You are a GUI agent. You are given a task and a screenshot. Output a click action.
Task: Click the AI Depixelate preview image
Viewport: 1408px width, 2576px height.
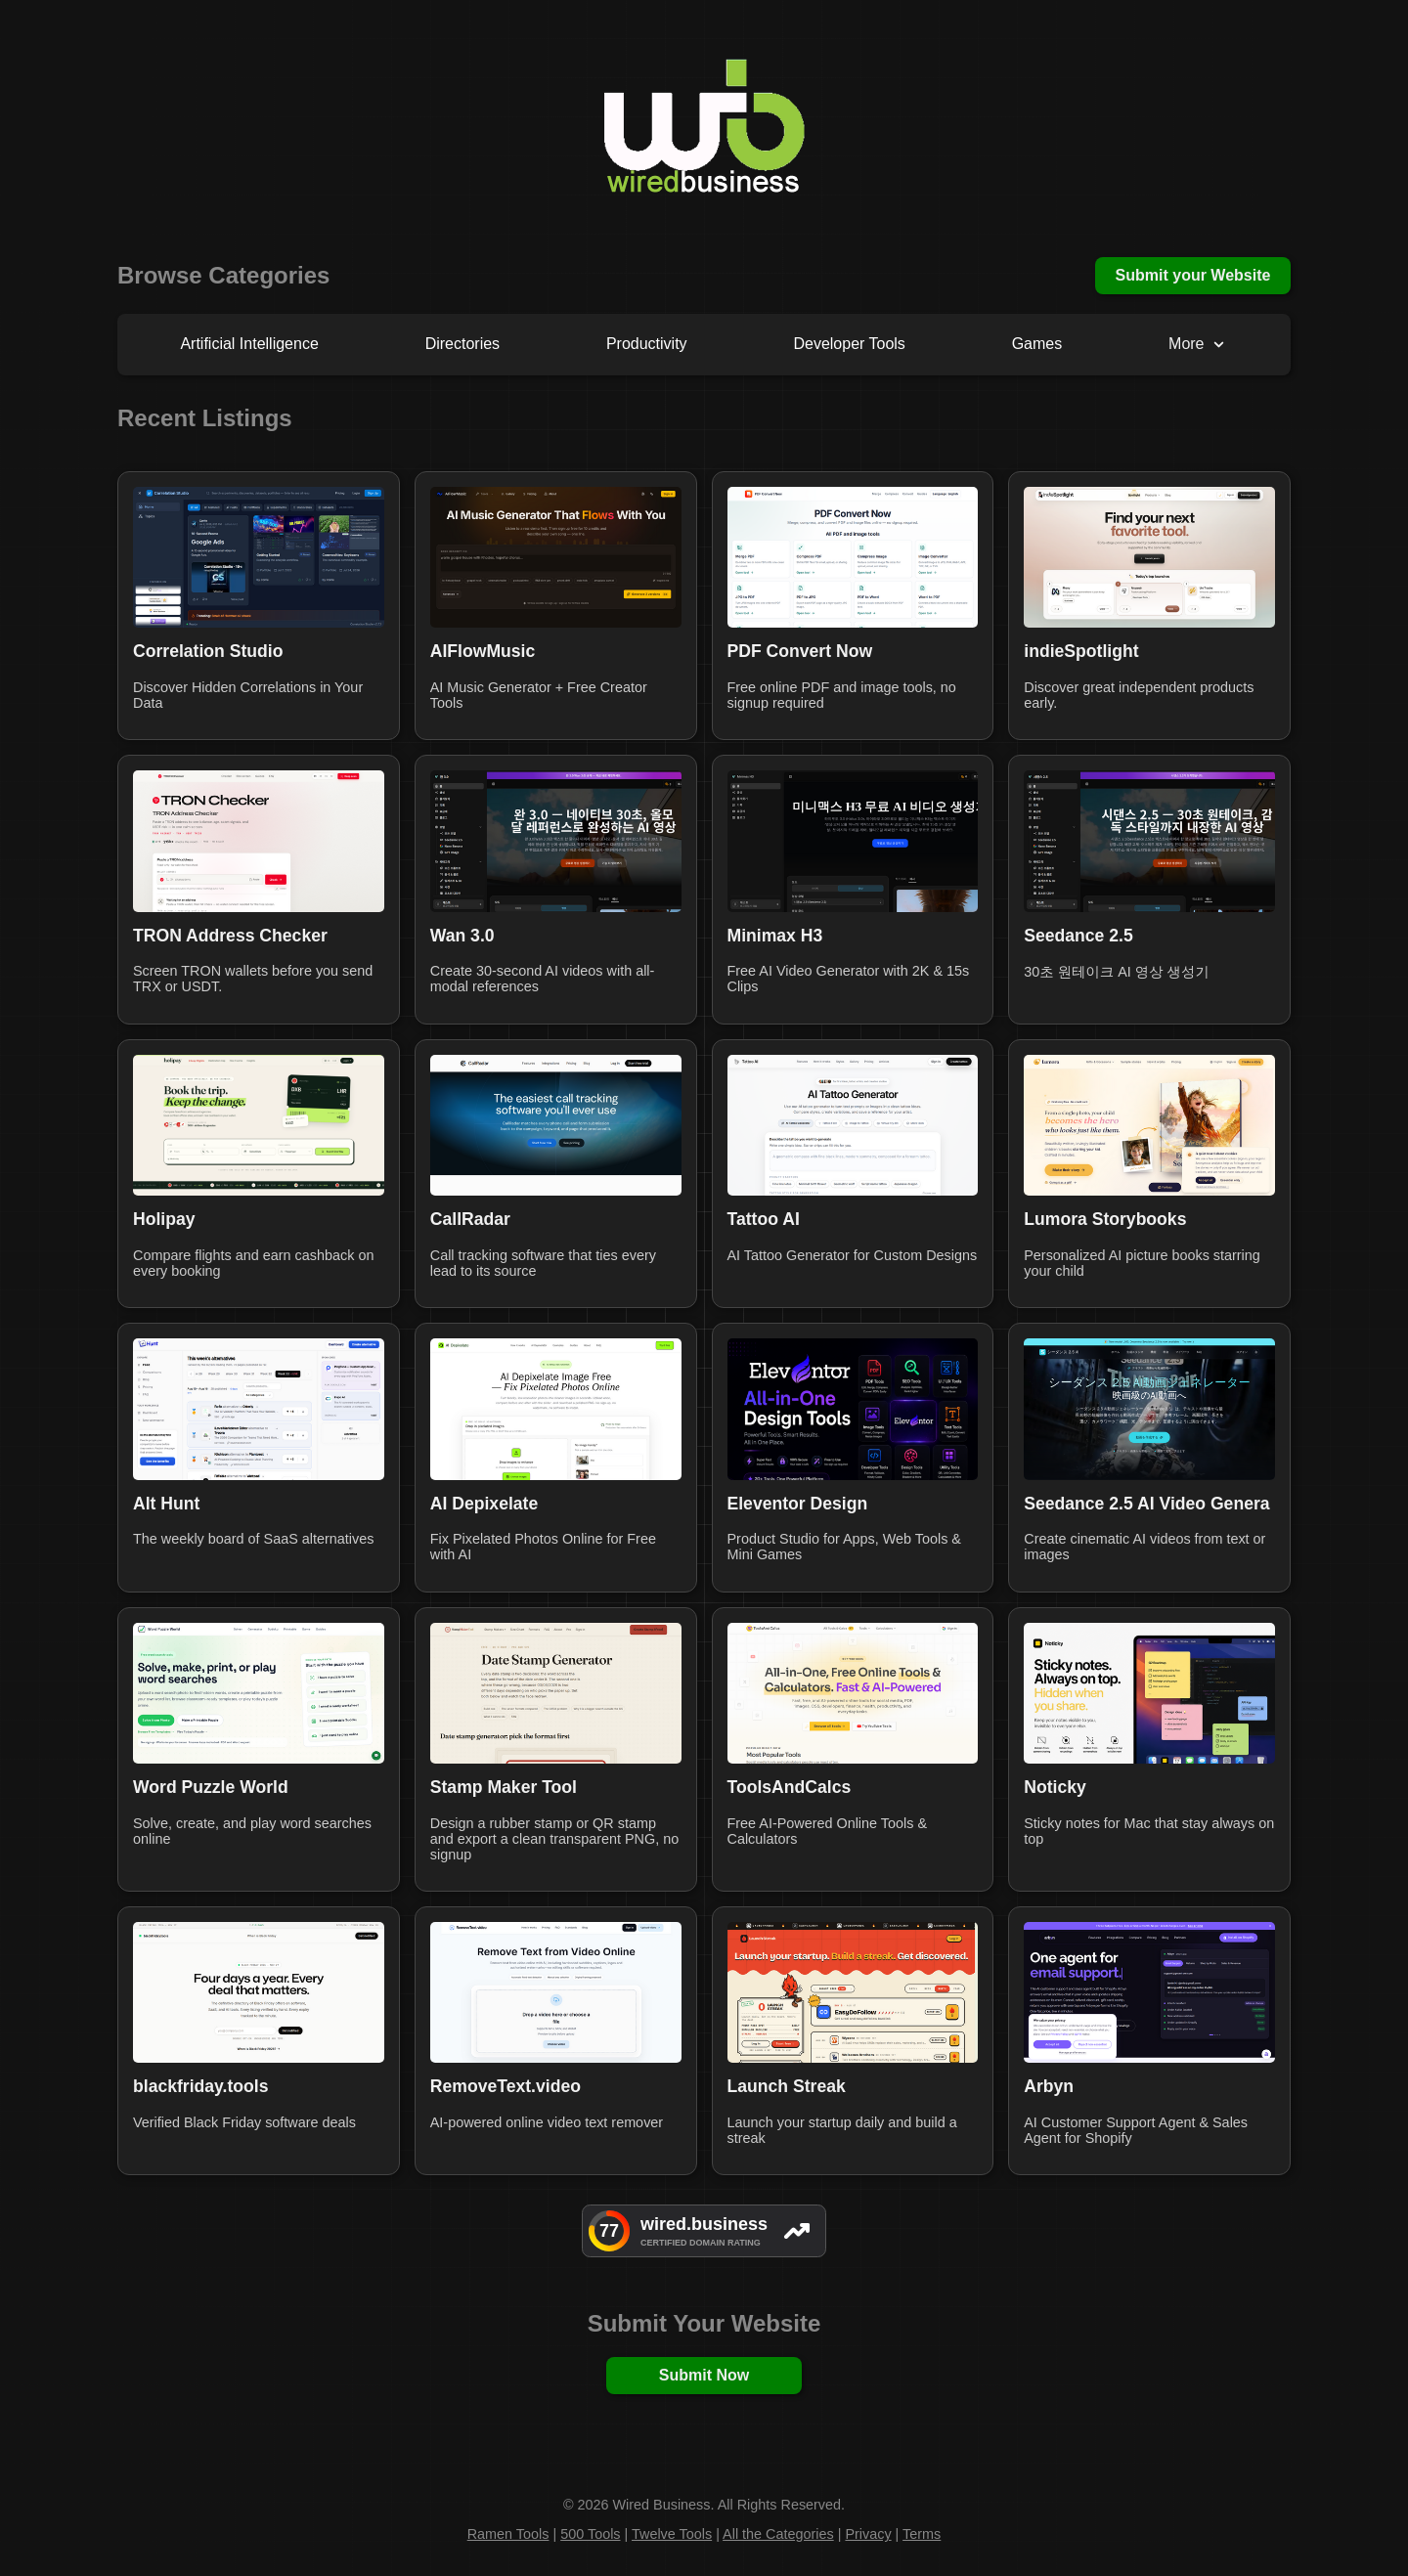pos(555,1409)
